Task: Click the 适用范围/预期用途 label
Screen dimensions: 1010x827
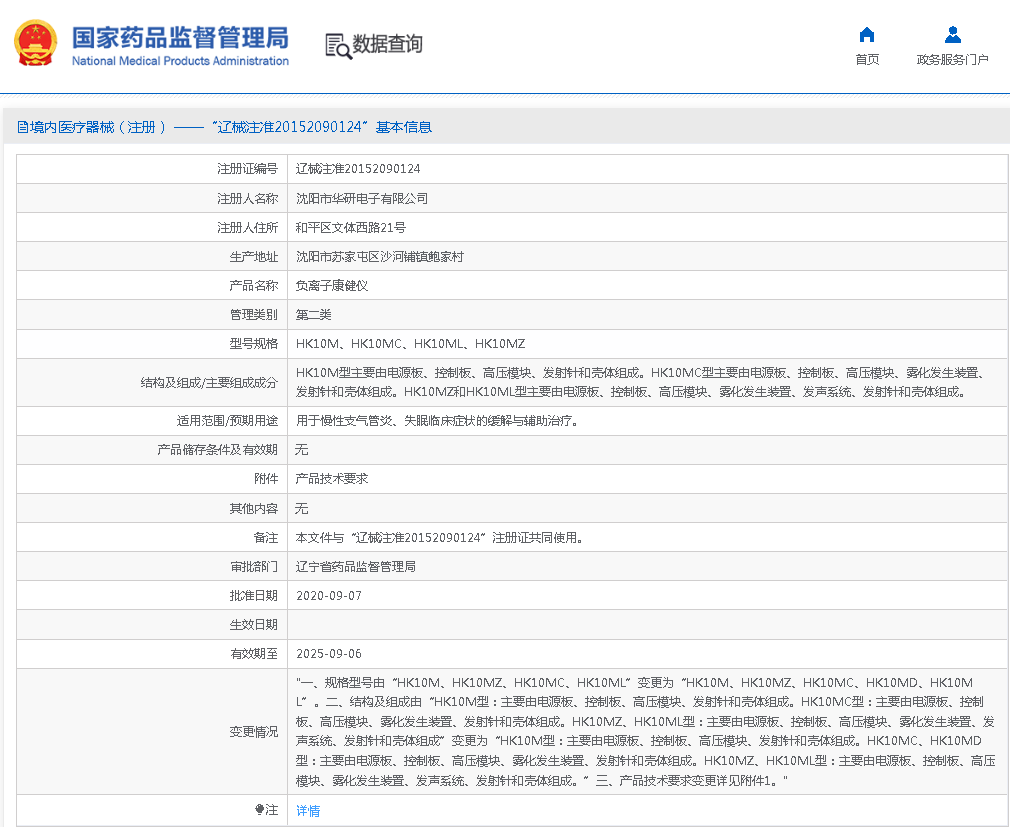Action: click(x=227, y=421)
